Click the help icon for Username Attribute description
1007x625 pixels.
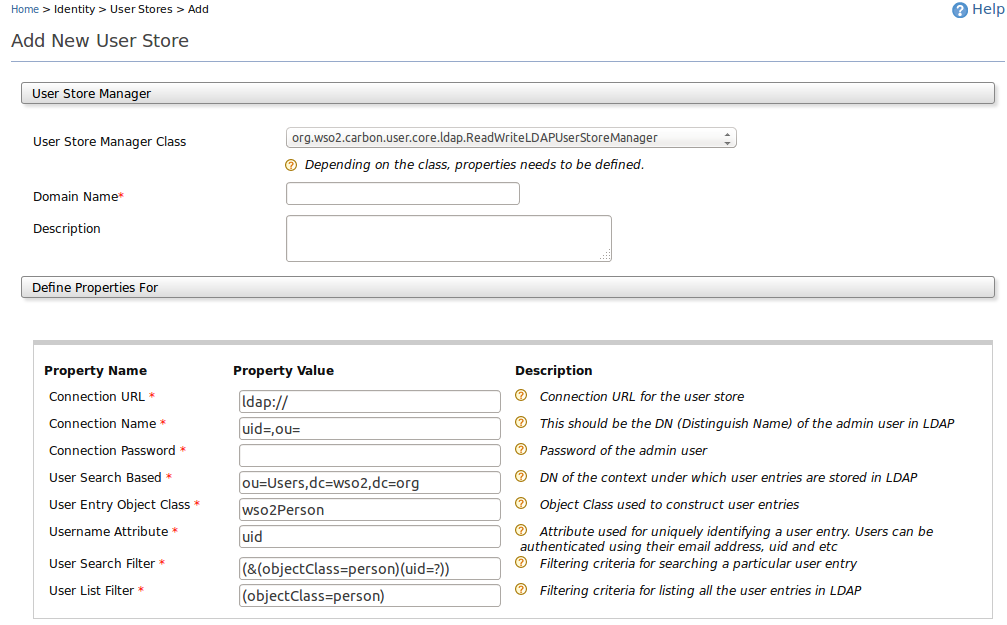click(x=521, y=531)
